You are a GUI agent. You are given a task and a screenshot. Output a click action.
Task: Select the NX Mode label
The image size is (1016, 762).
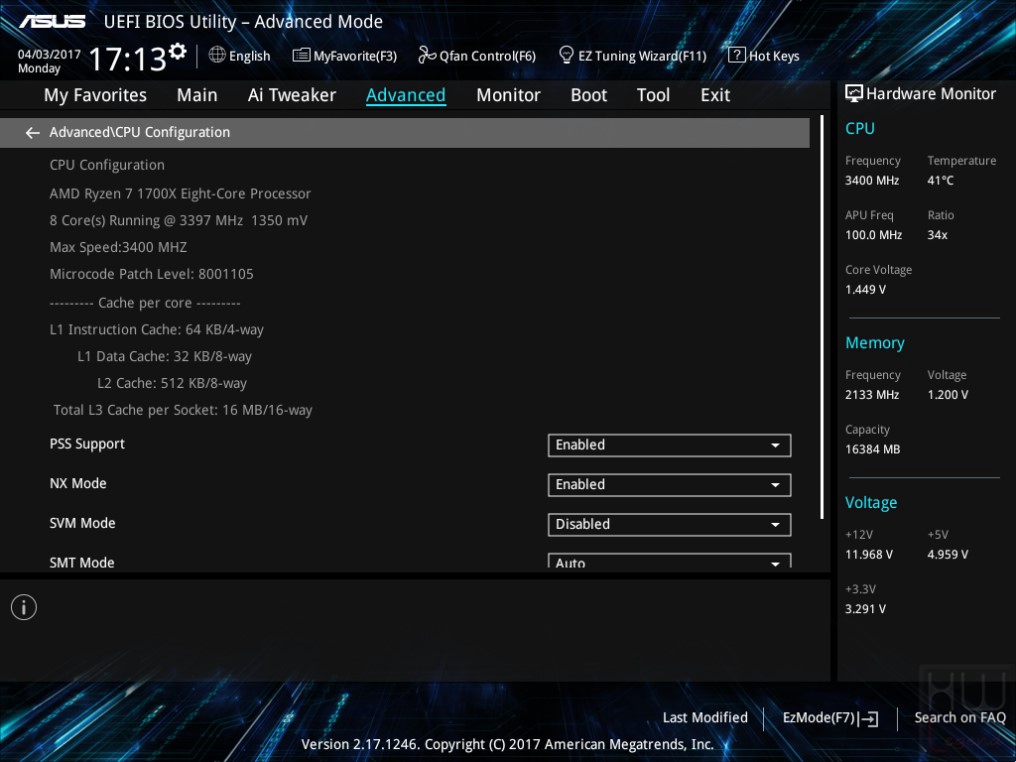pos(78,484)
